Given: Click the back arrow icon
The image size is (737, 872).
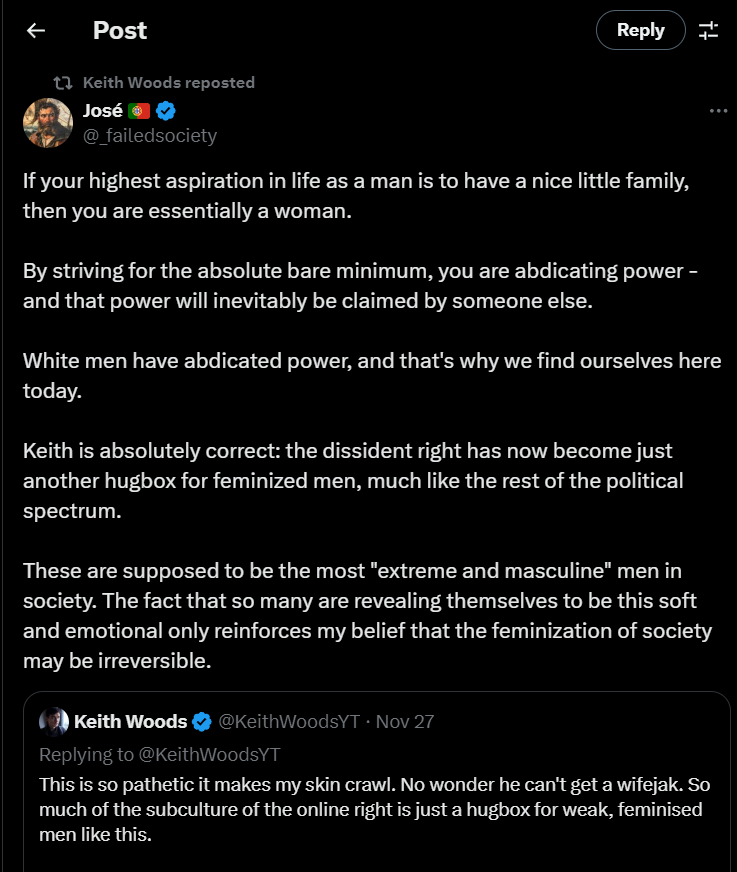Looking at the screenshot, I should (x=36, y=31).
